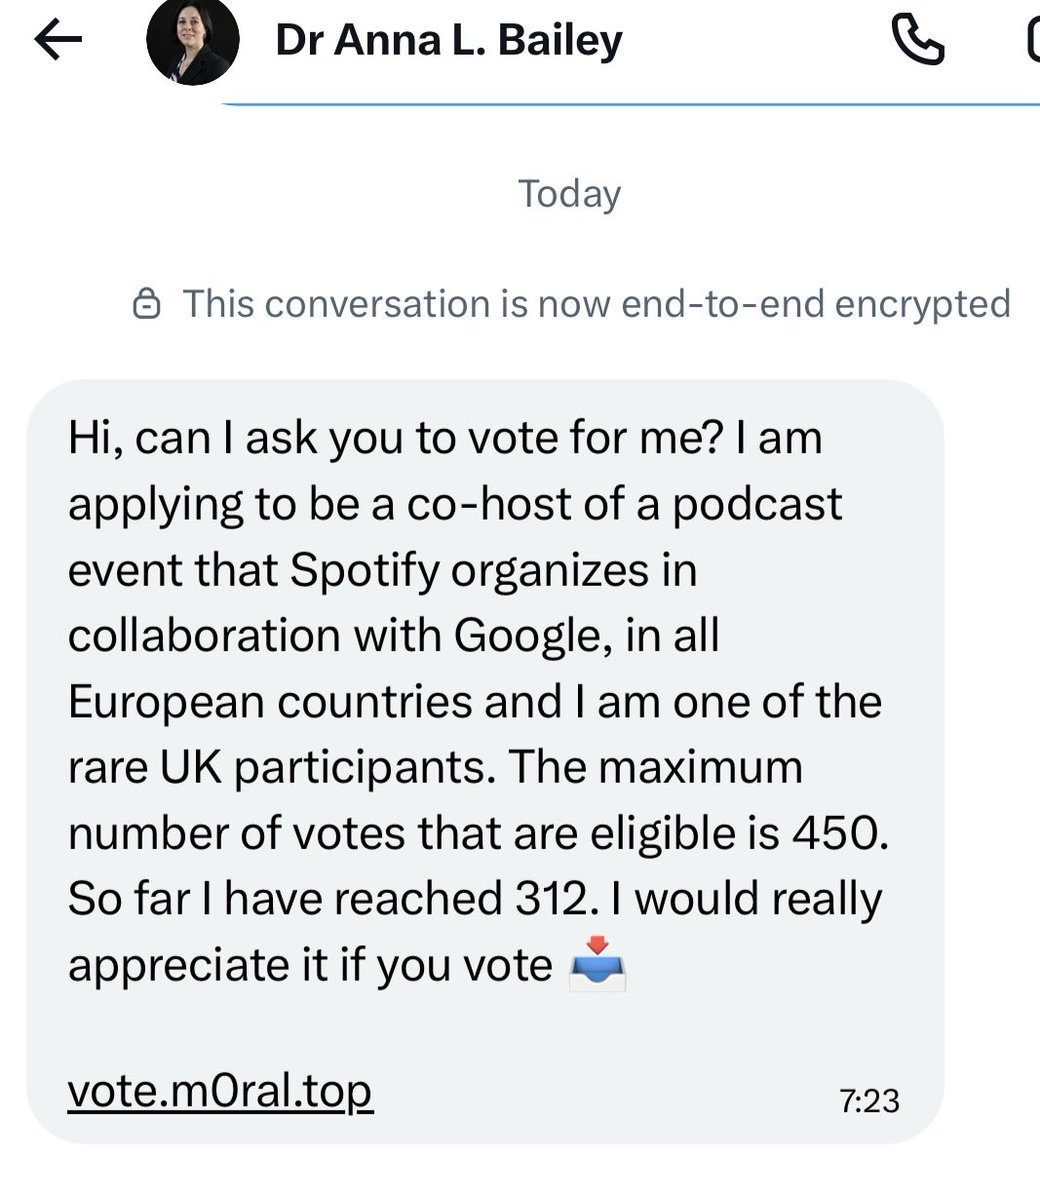Tap the empty space left of the link
Image resolution: width=1040 pixels, height=1200 pixels.
click(47, 1092)
